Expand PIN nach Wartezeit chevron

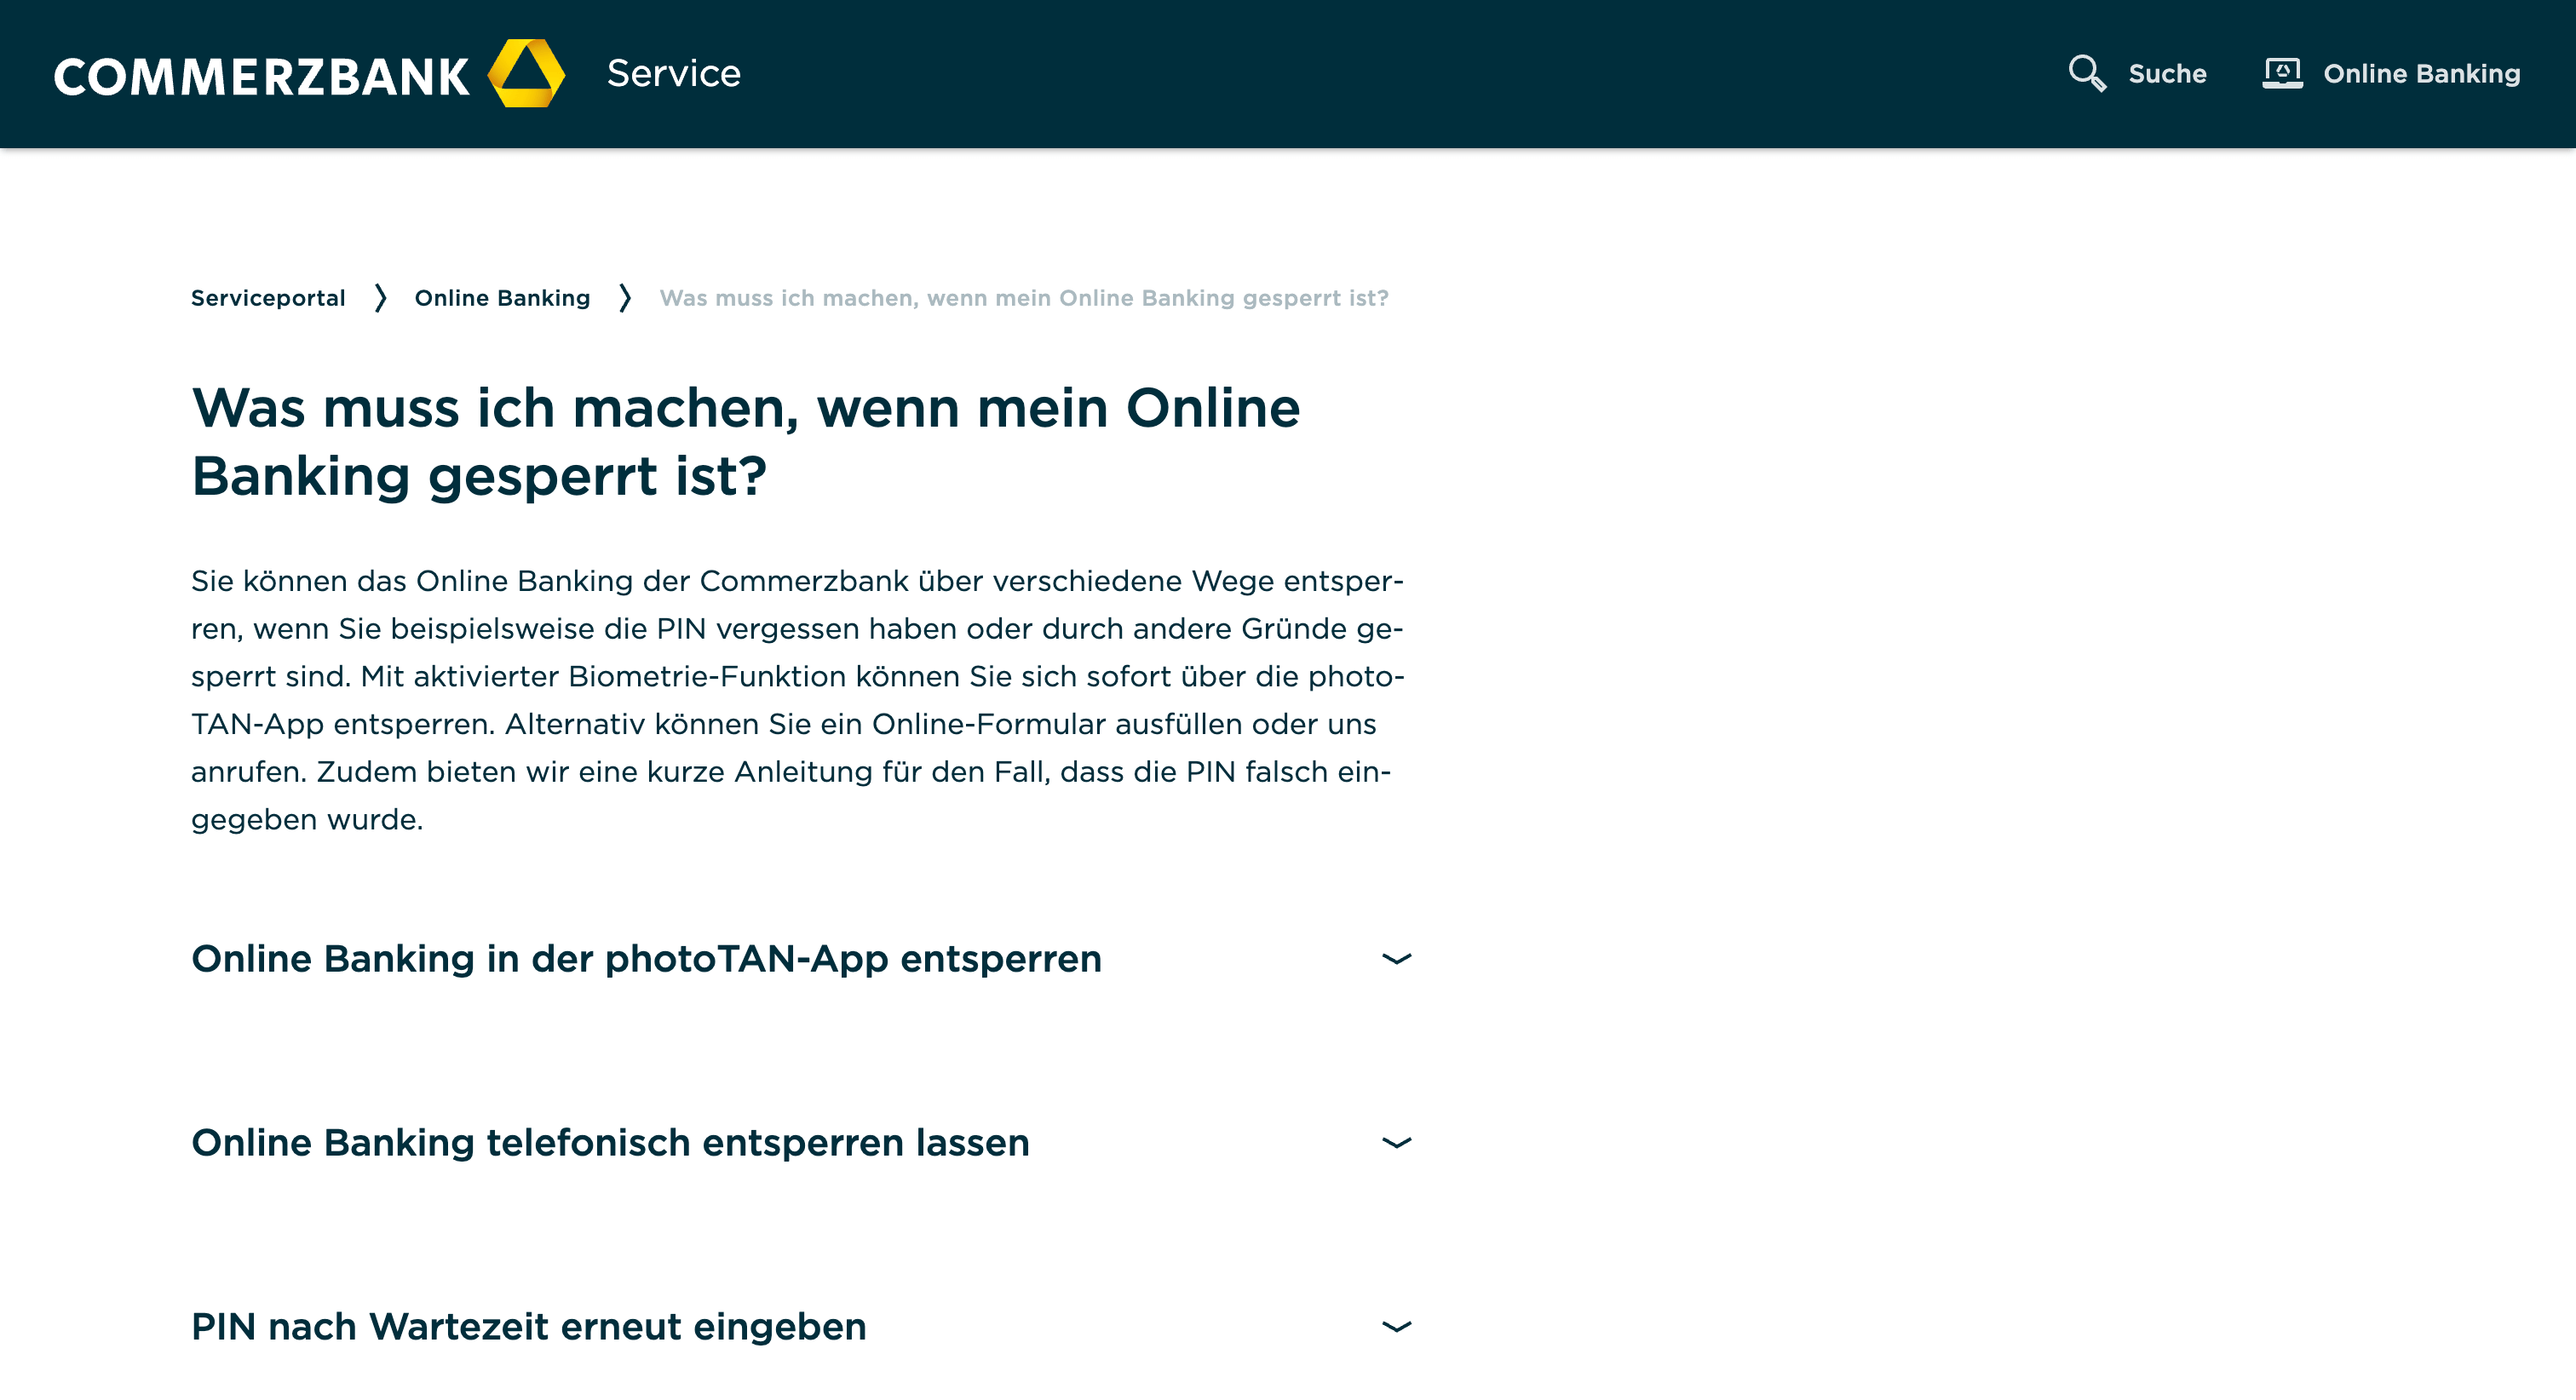(1396, 1326)
